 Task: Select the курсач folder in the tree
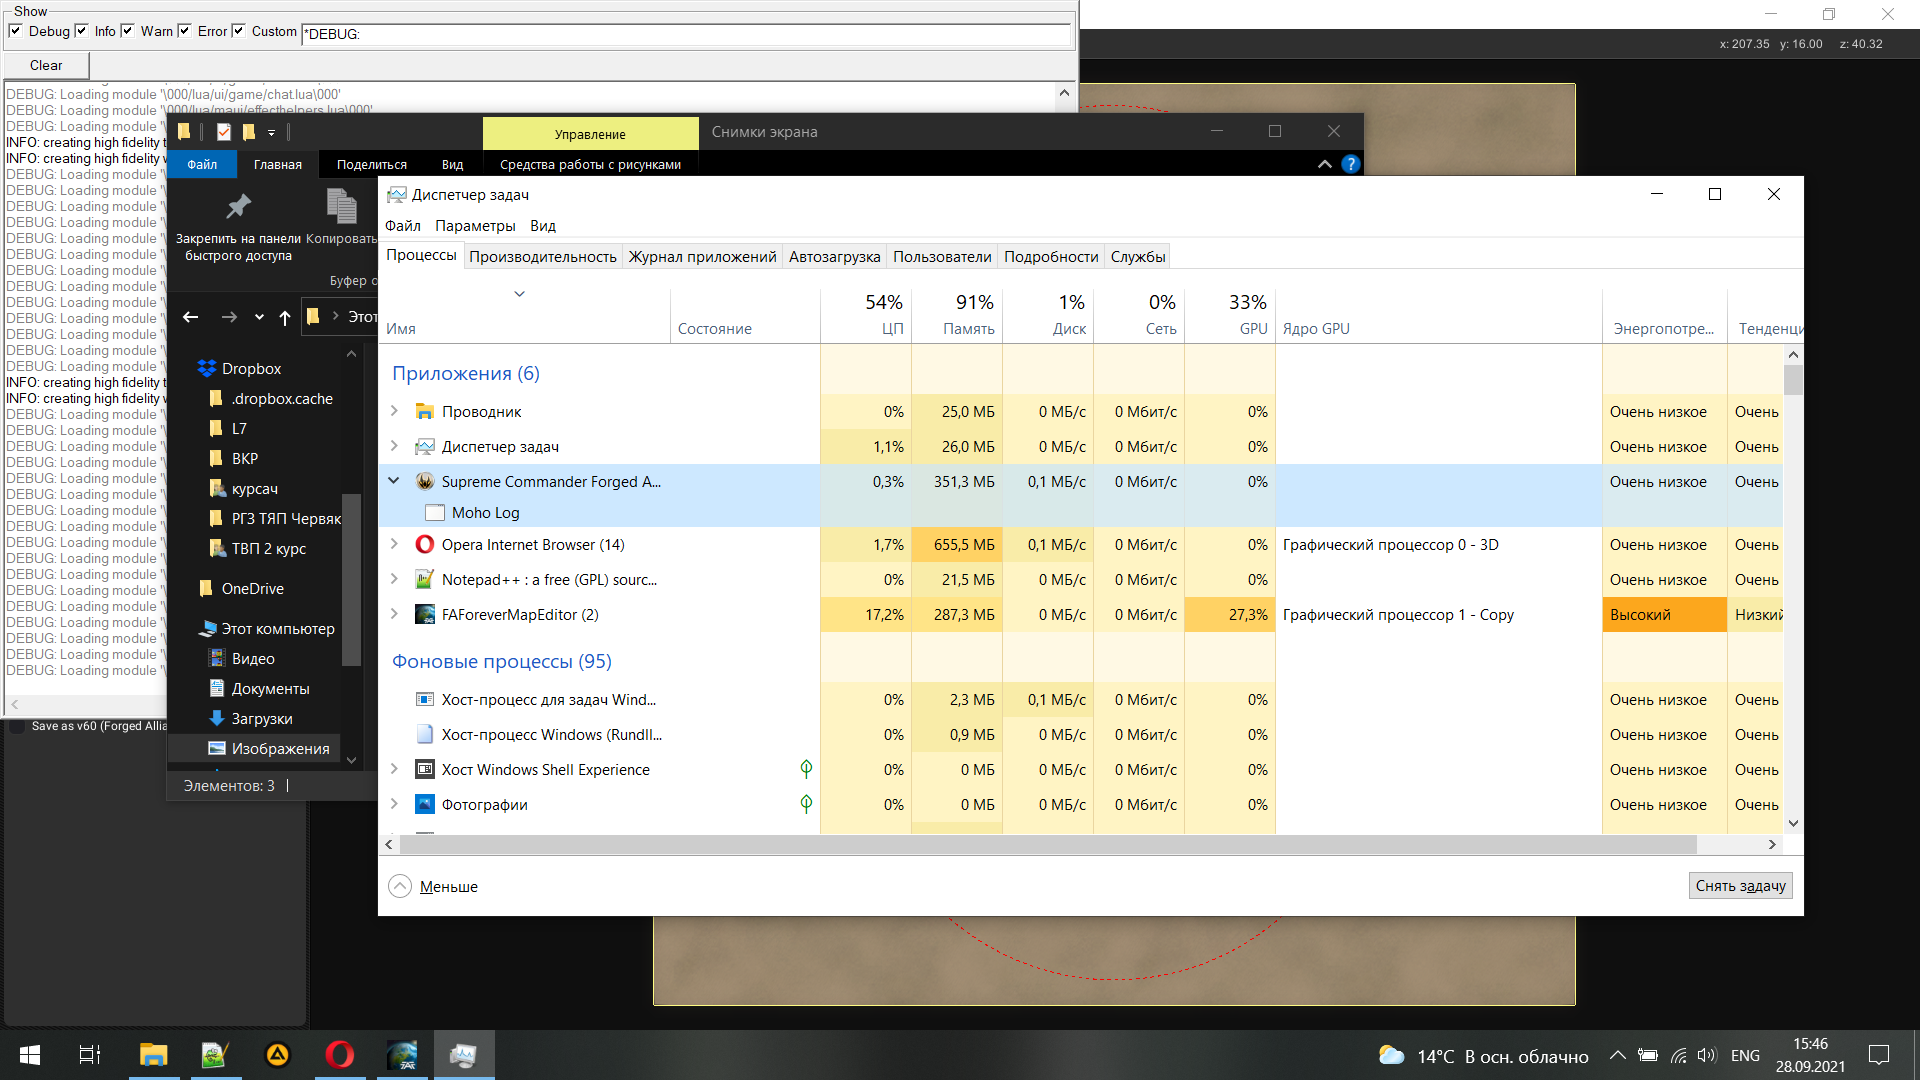[x=254, y=488]
